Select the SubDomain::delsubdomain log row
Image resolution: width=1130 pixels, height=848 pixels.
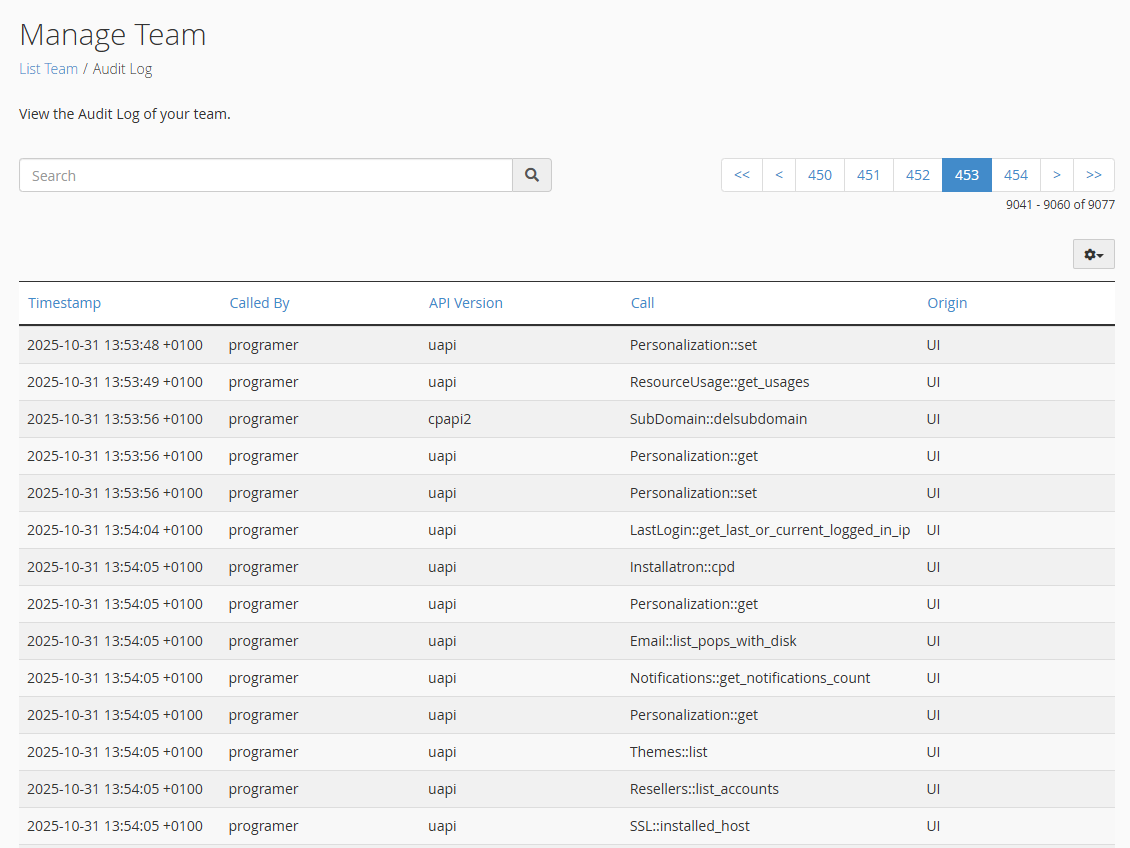[718, 419]
